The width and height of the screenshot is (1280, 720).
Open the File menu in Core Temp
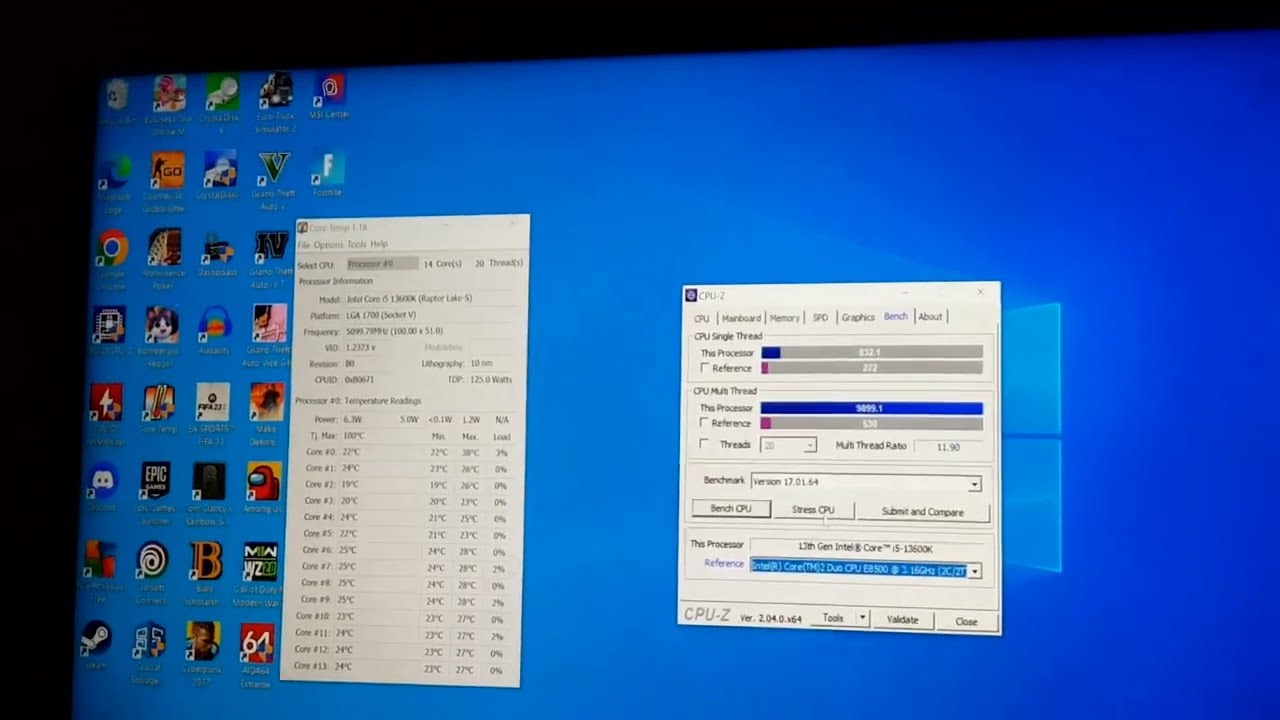click(304, 246)
